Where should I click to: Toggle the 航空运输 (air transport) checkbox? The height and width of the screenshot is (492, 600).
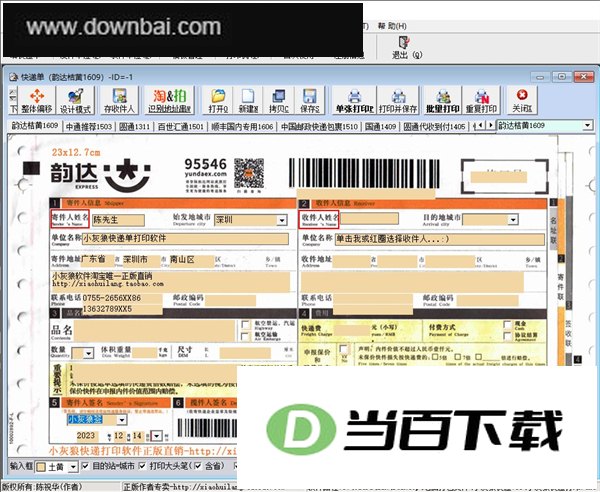245,336
